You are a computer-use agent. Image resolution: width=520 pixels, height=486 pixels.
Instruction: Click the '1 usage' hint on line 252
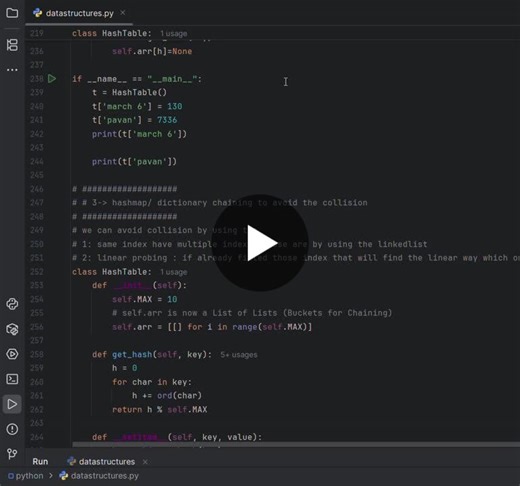pyautogui.click(x=174, y=272)
